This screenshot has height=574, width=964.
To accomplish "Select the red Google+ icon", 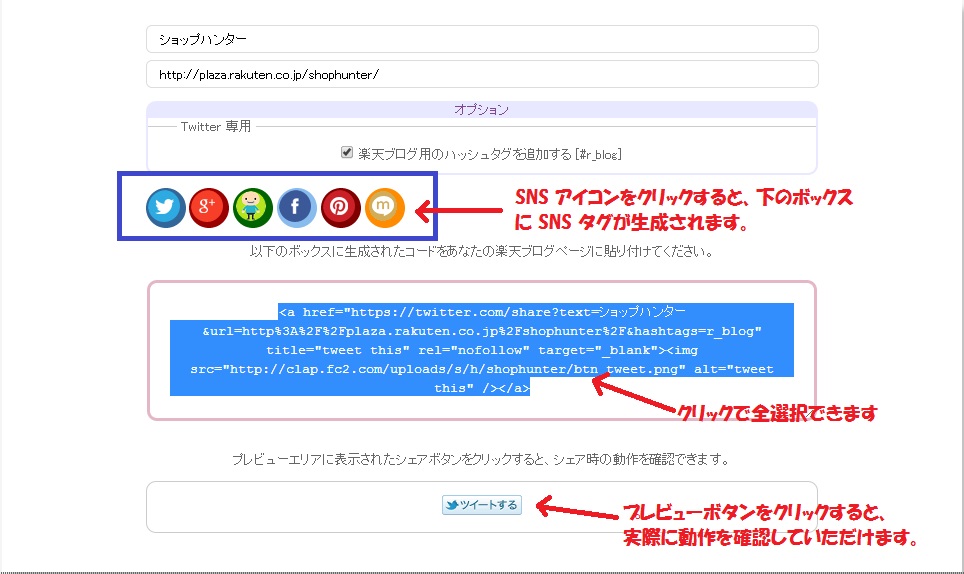I will coord(209,207).
